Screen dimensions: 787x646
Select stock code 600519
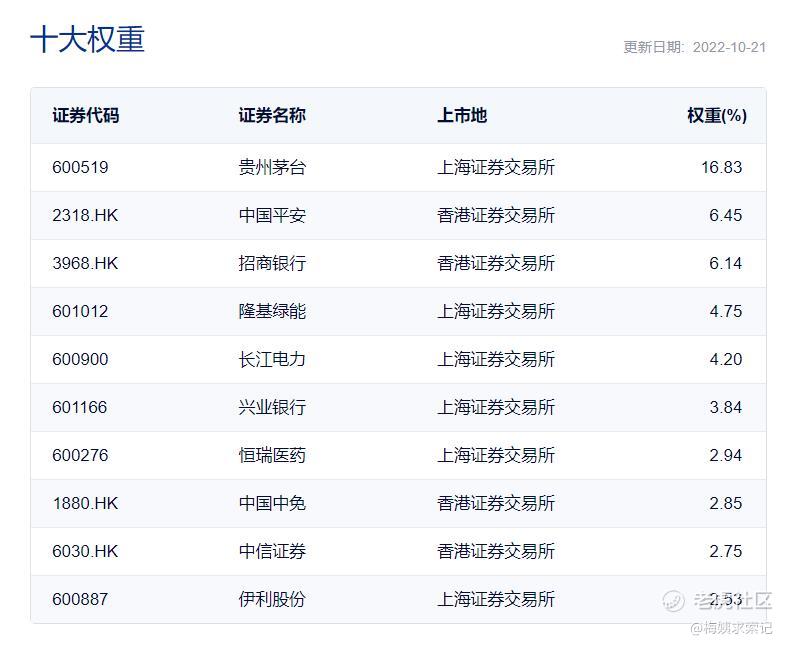(x=80, y=167)
